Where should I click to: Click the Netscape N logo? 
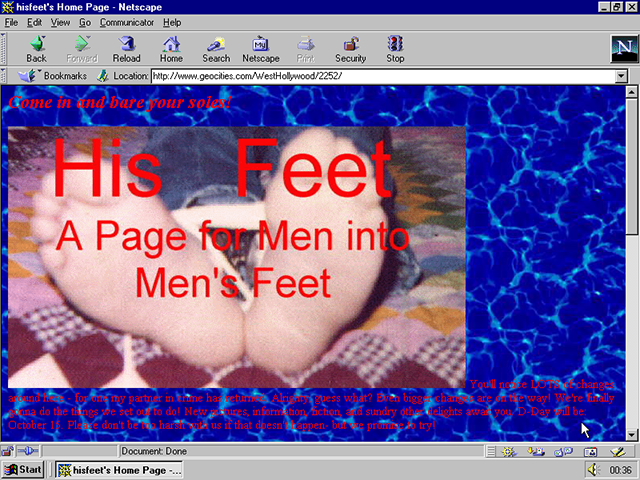pos(622,48)
